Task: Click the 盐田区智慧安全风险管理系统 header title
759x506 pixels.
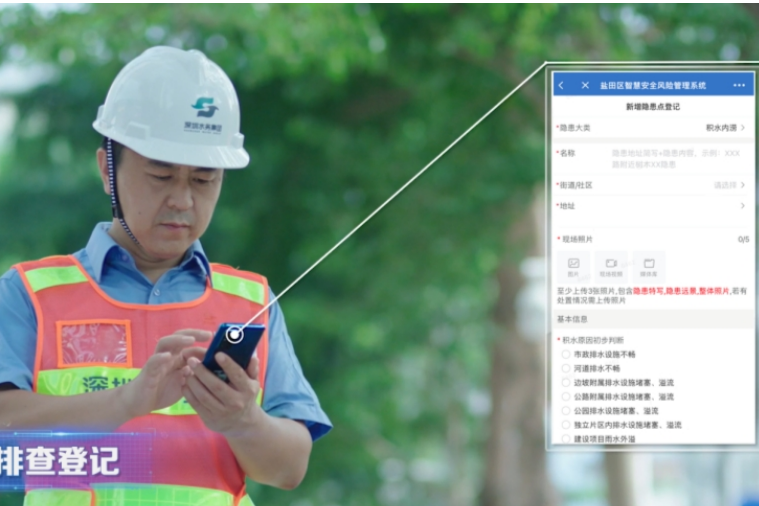Action: click(652, 85)
